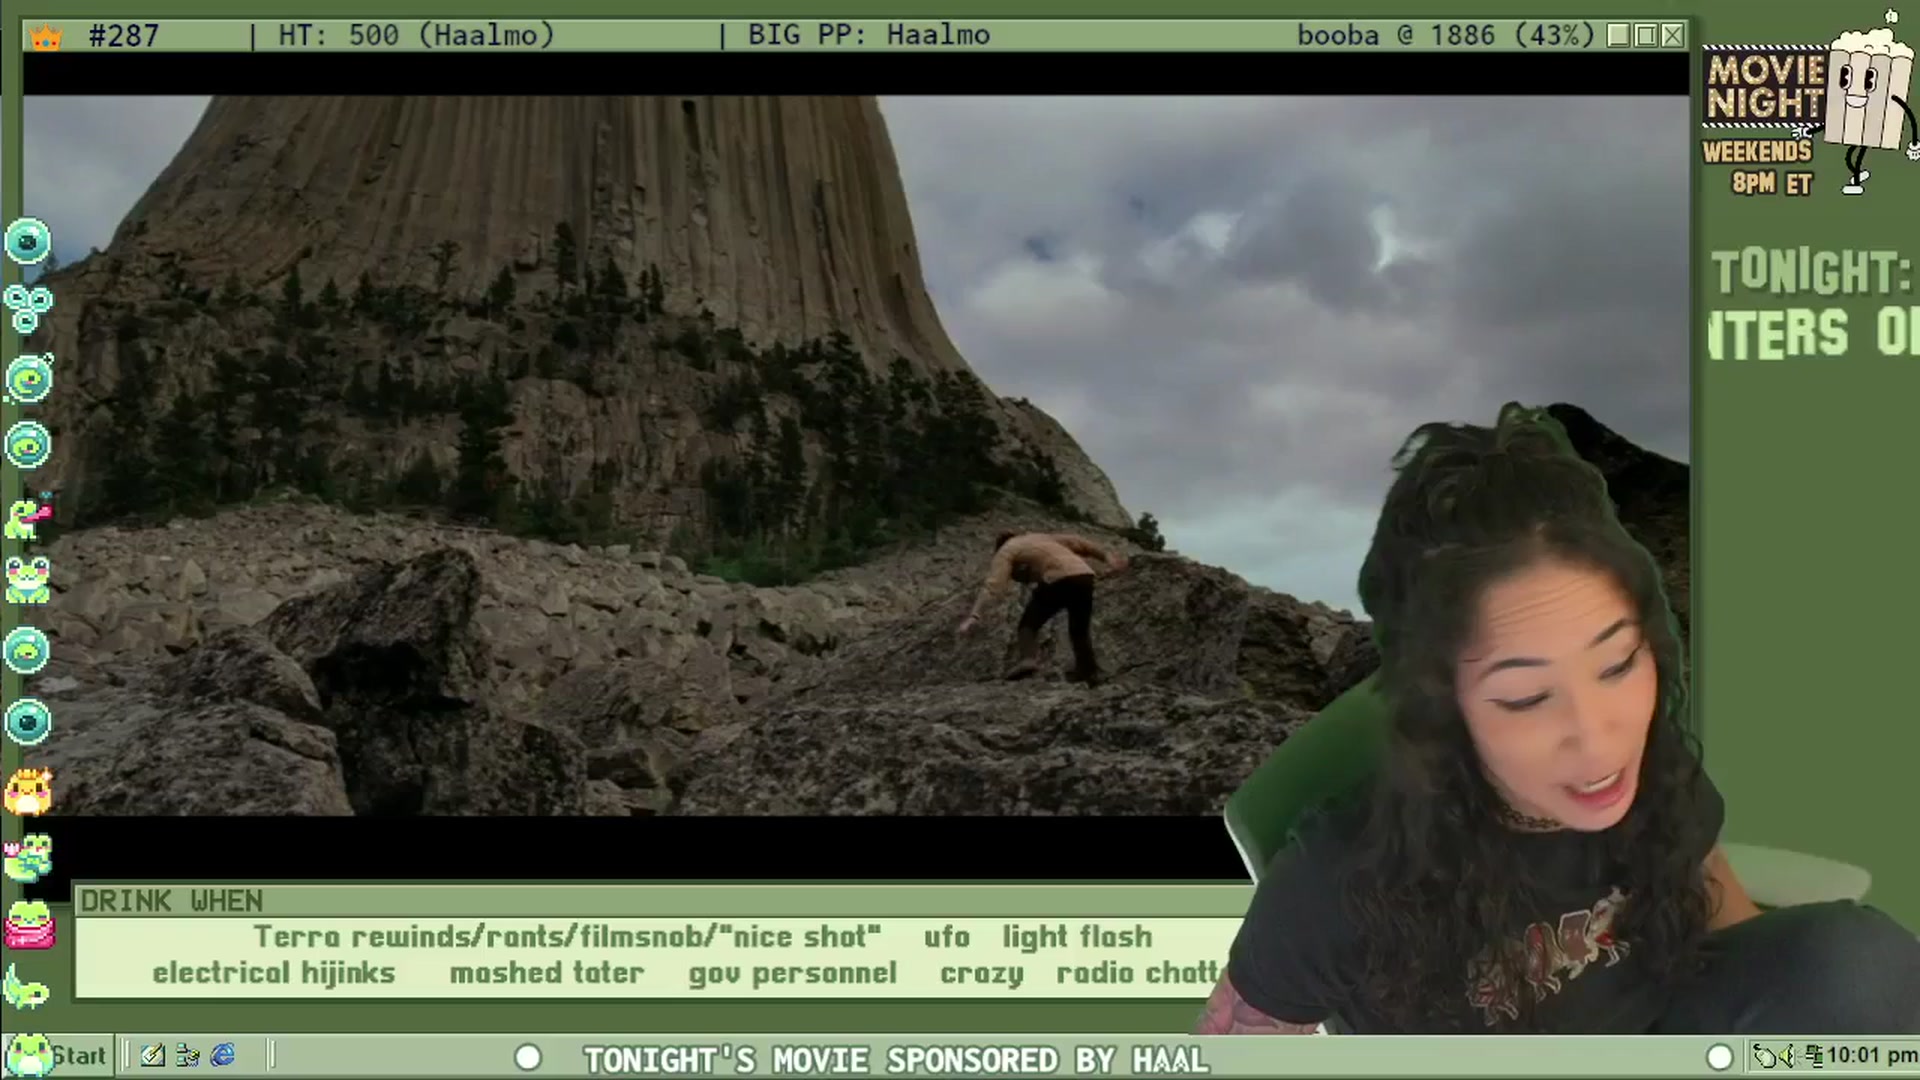The width and height of the screenshot is (1920, 1080).
Task: Click the green tadpole icon in the sidebar
Action: [27, 987]
